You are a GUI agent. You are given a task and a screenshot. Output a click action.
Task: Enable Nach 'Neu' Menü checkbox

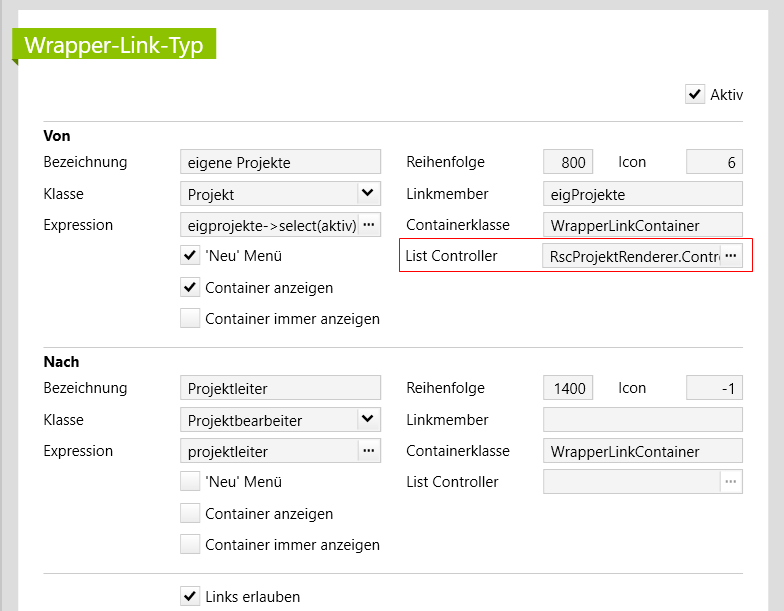click(x=190, y=482)
